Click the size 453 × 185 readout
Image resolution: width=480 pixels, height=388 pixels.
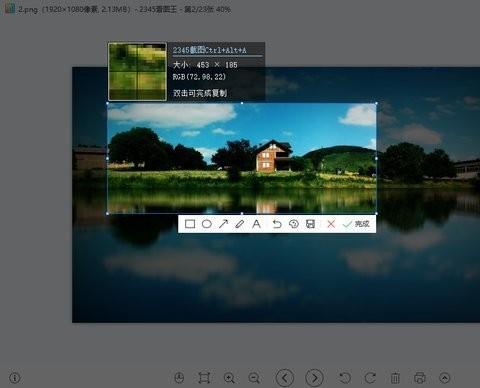click(205, 65)
